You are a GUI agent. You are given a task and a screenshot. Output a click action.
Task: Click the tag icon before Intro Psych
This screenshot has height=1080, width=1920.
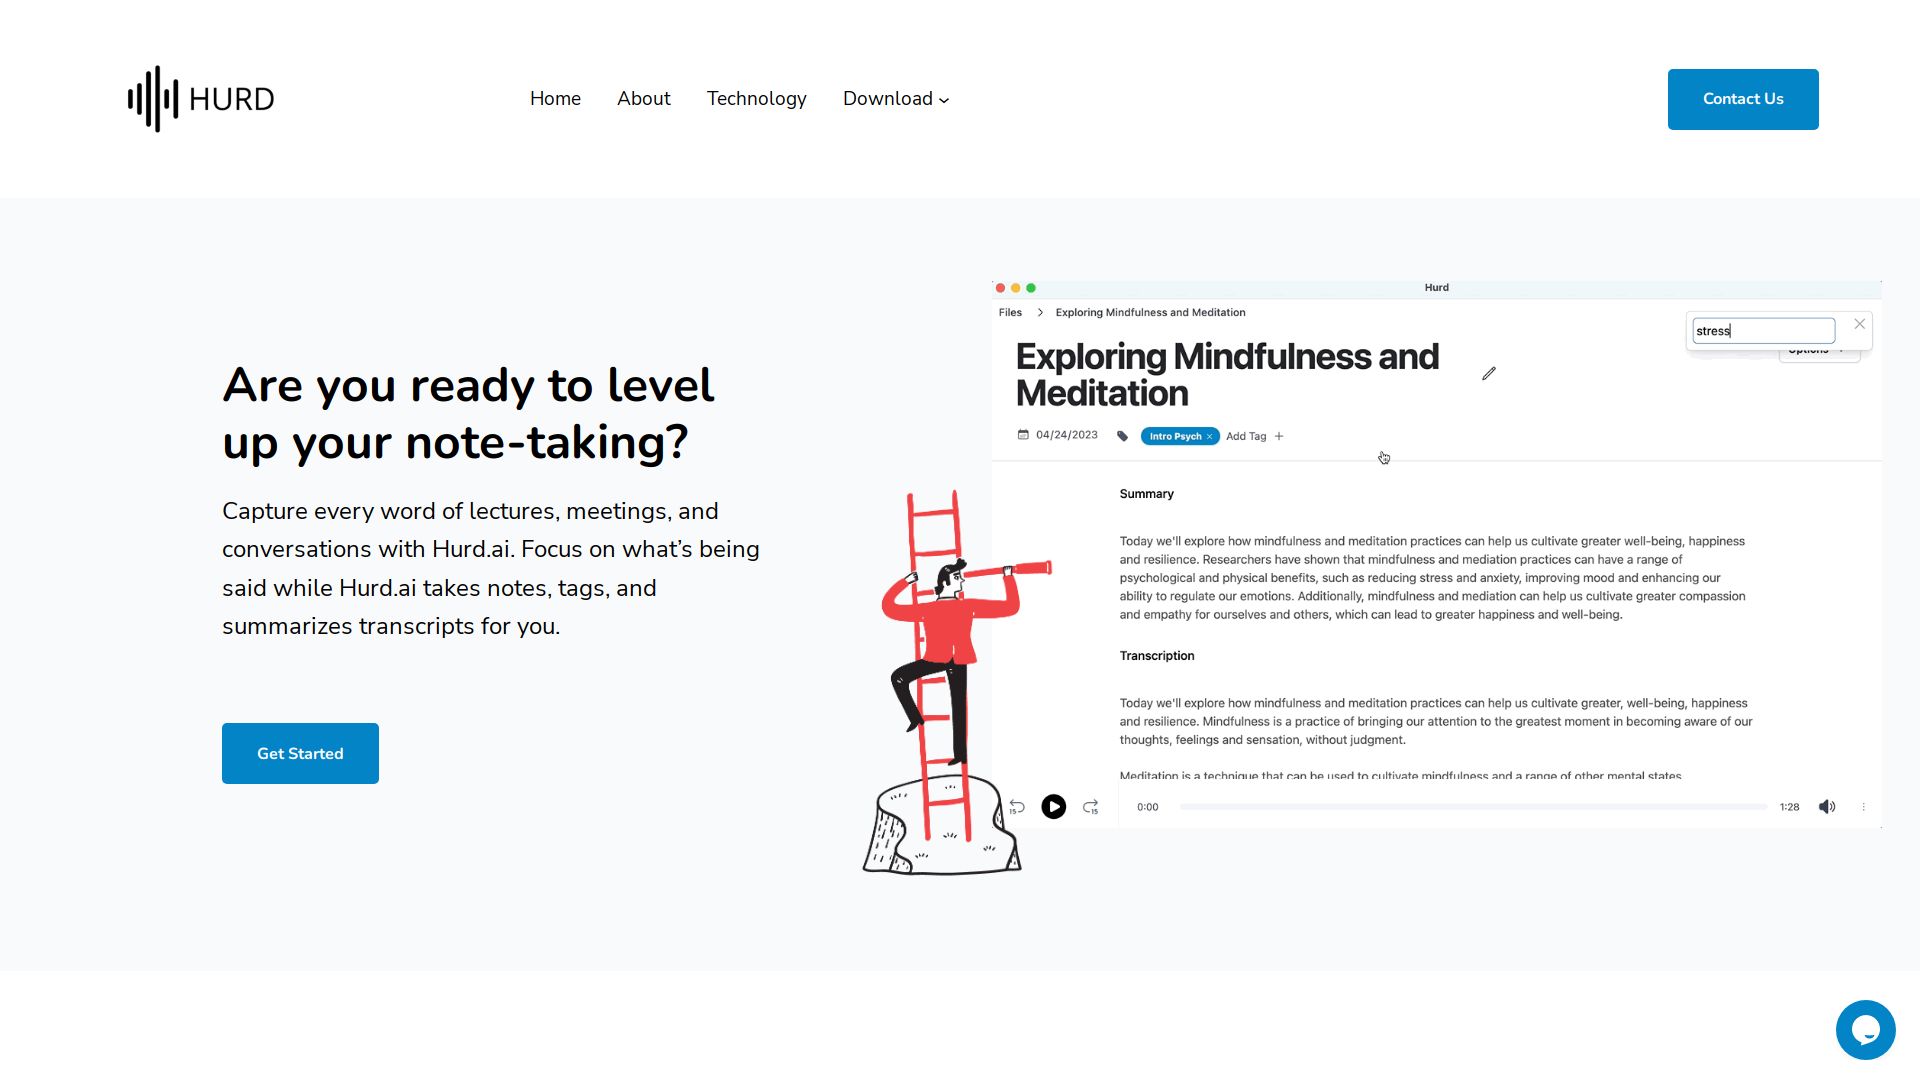[1122, 436]
